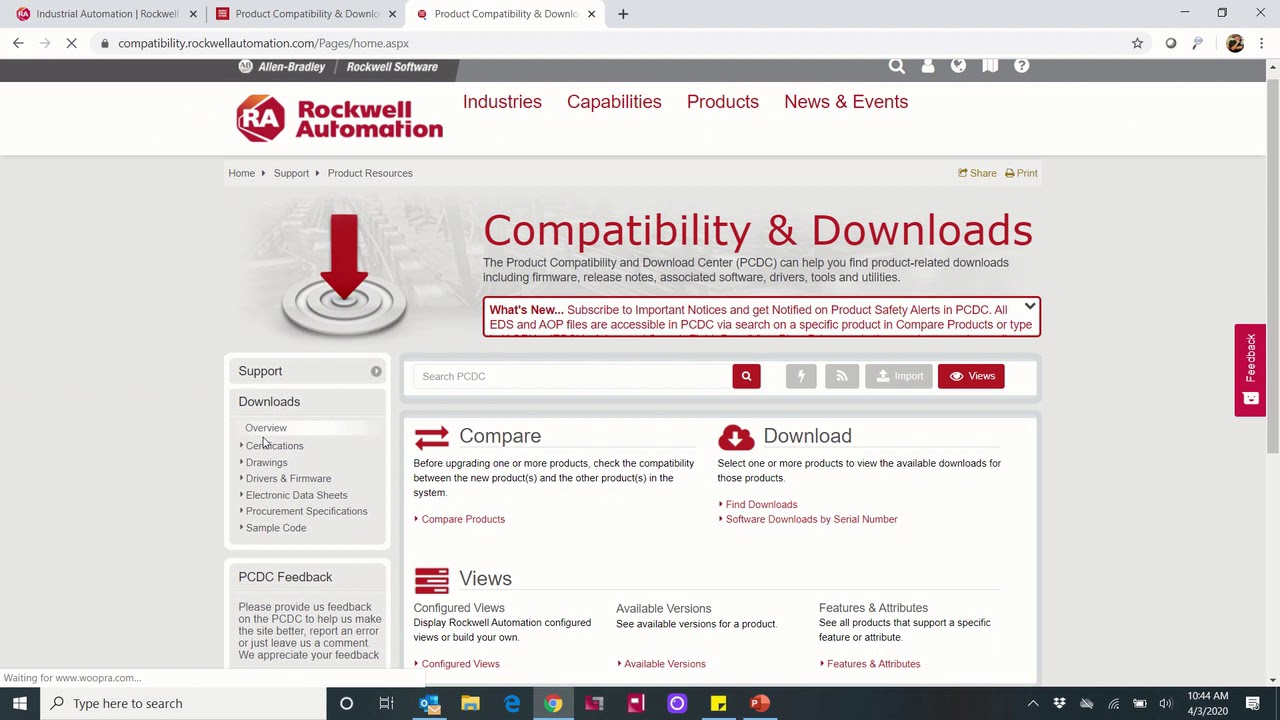This screenshot has width=1280, height=720.
Task: Open the News & Events menu
Action: tap(846, 102)
